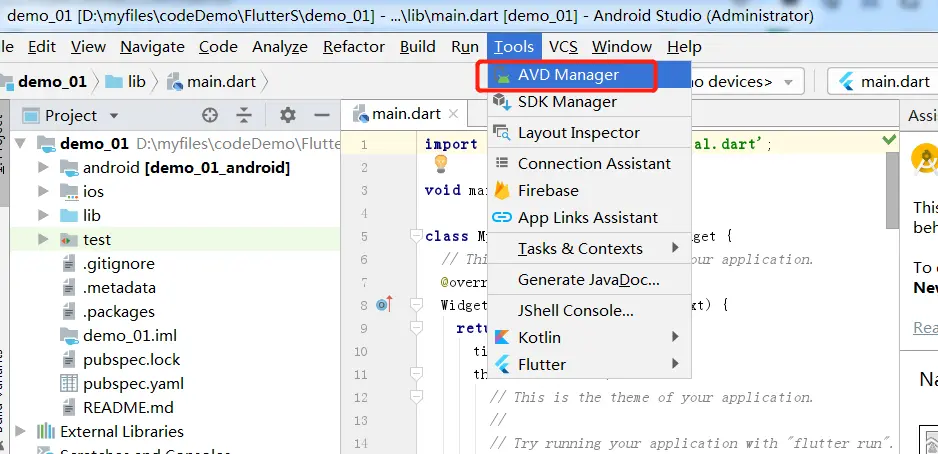938x454 pixels.
Task: Open Project panel settings gear
Action: [288, 115]
